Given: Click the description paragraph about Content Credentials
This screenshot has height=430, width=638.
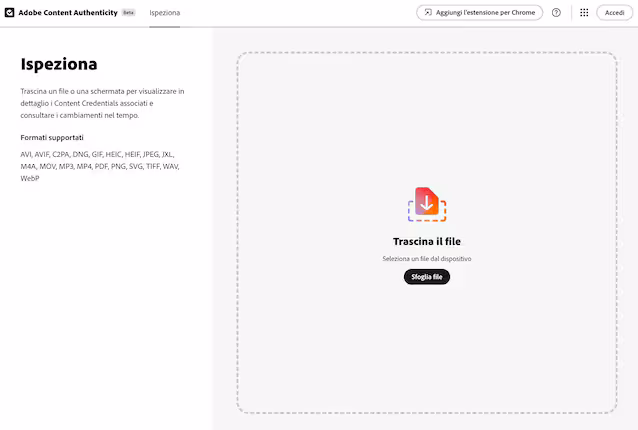Looking at the screenshot, I should (102, 103).
